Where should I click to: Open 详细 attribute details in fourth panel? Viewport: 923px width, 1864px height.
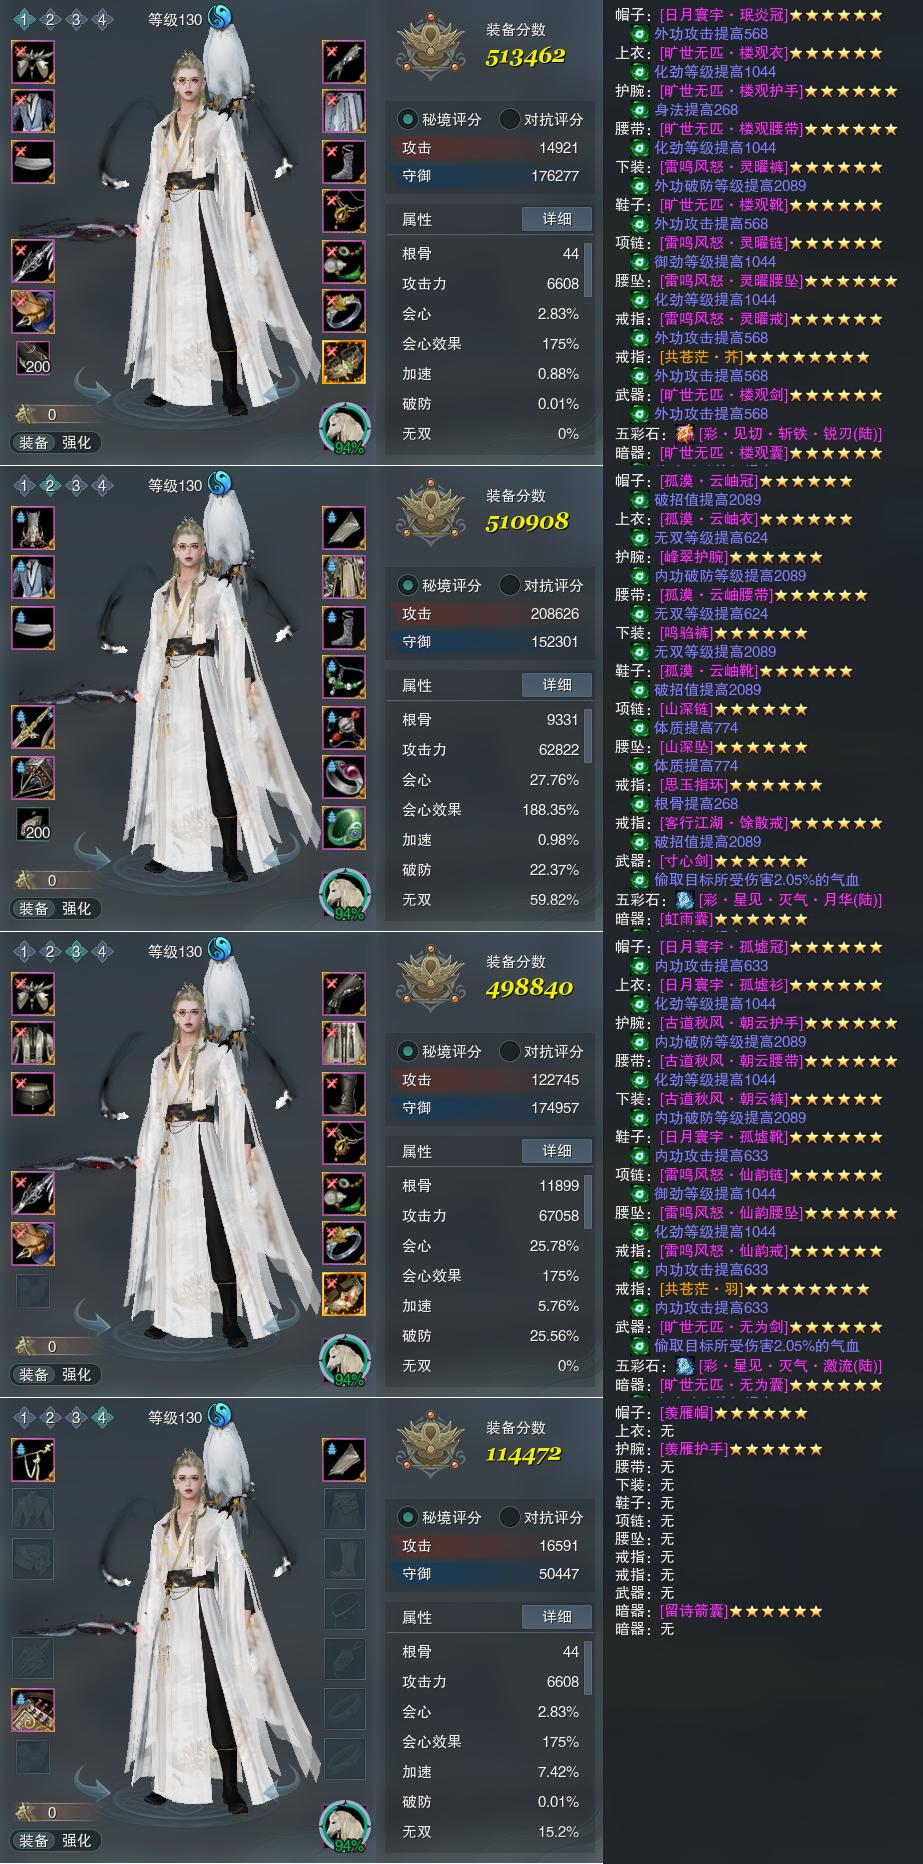557,1617
